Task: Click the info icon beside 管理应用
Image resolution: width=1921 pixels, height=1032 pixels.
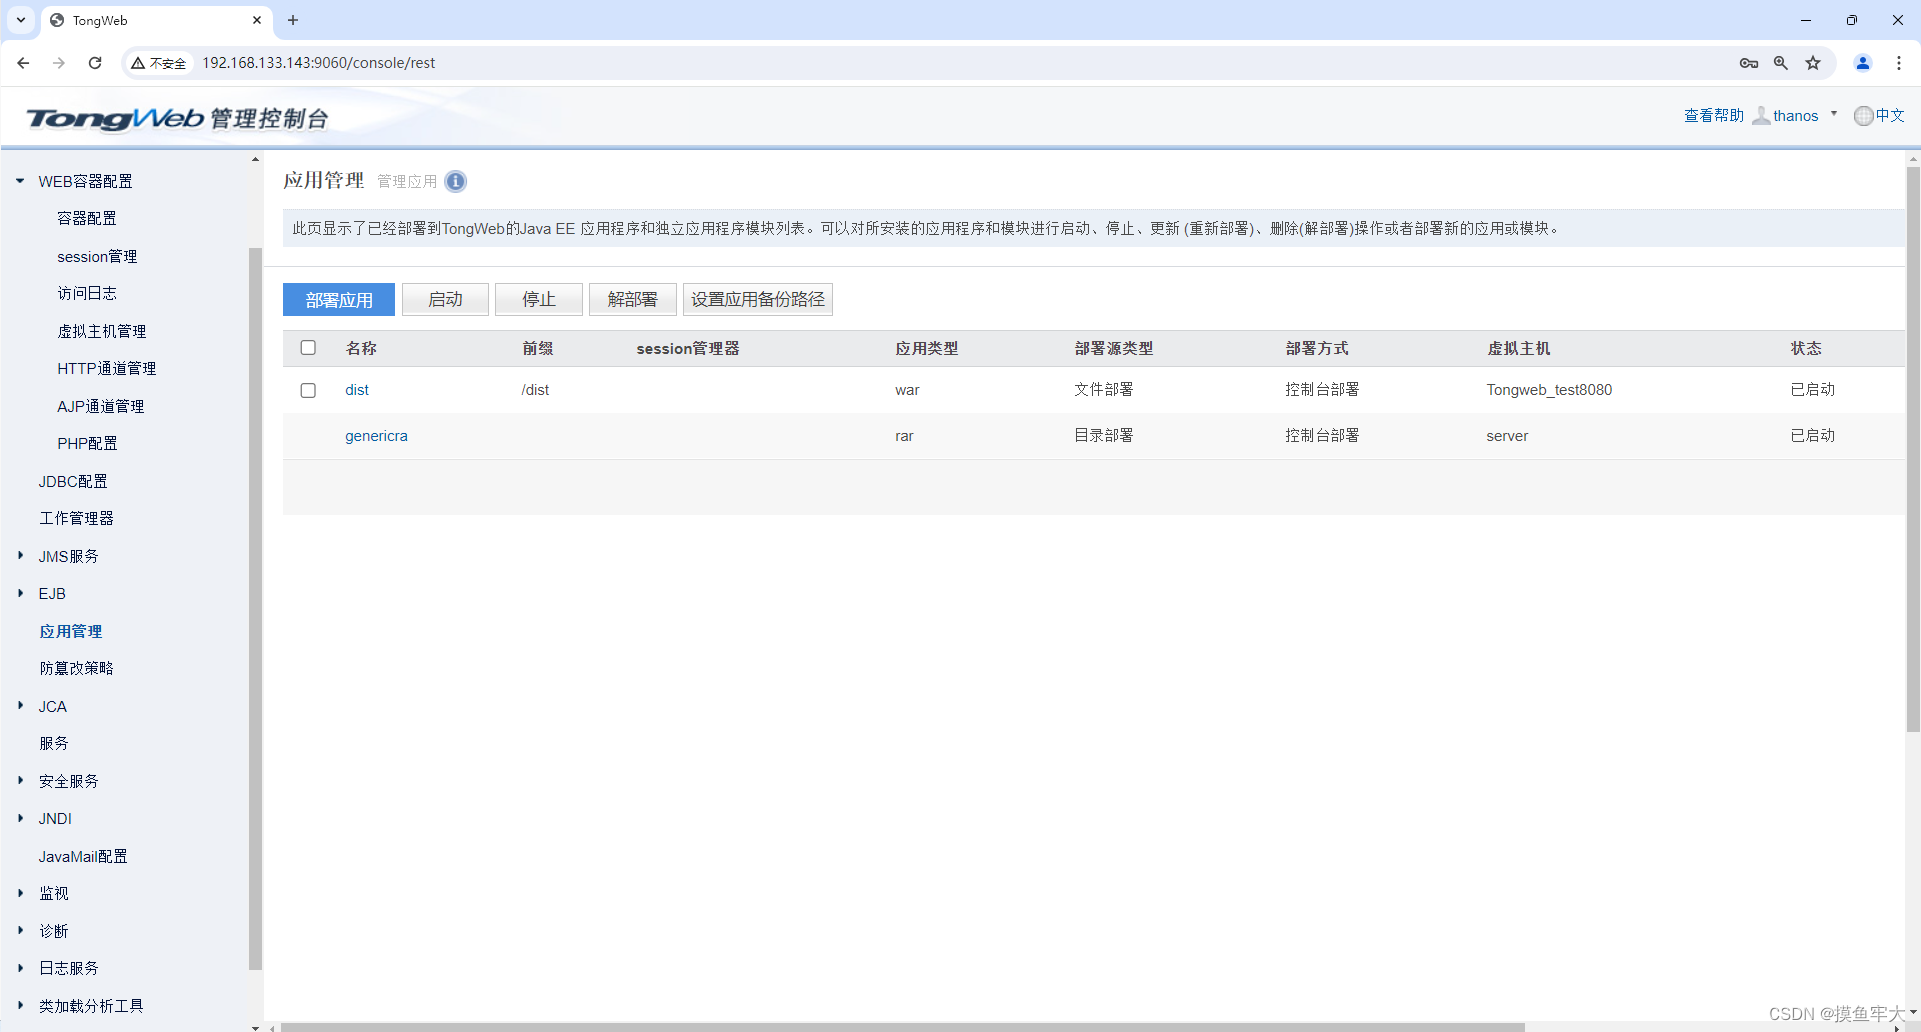Action: (455, 181)
